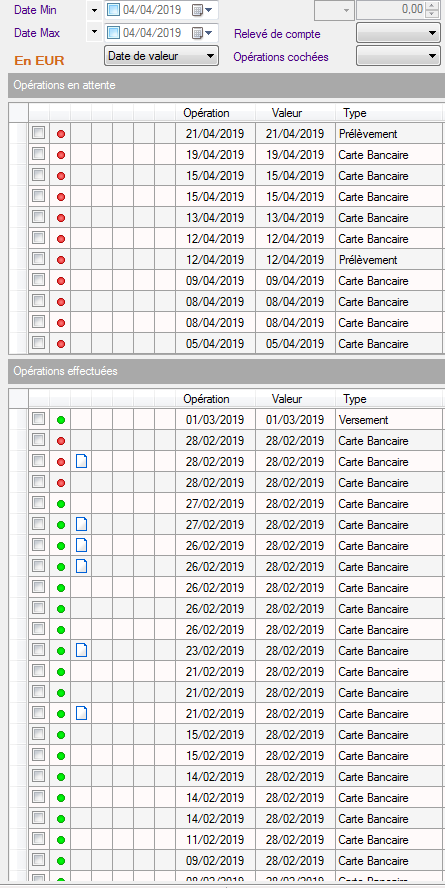Viewport: 445px width, 888px height.
Task: Open the Opérations cochées dropdown
Action: coord(398,56)
